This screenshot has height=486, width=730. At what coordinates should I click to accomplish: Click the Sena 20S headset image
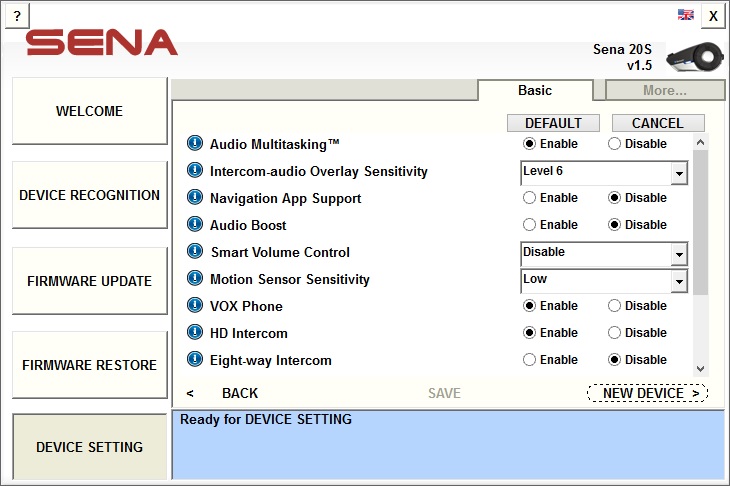coord(695,57)
